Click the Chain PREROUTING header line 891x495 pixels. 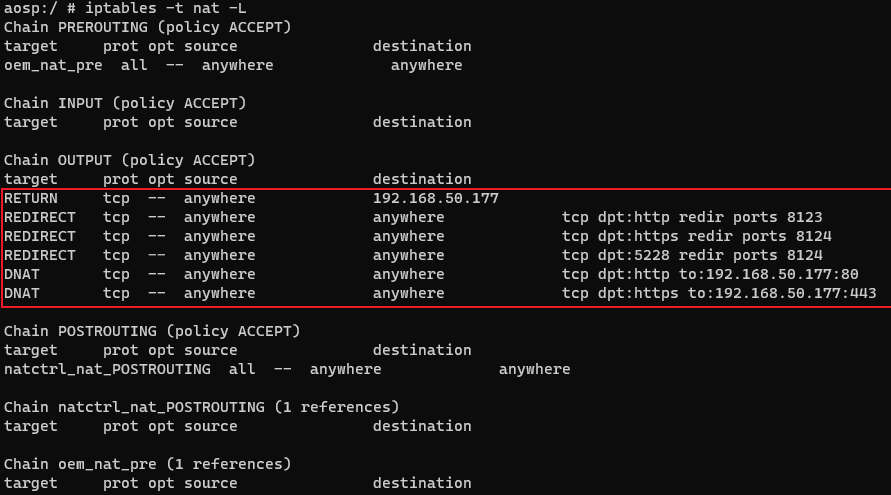(148, 27)
